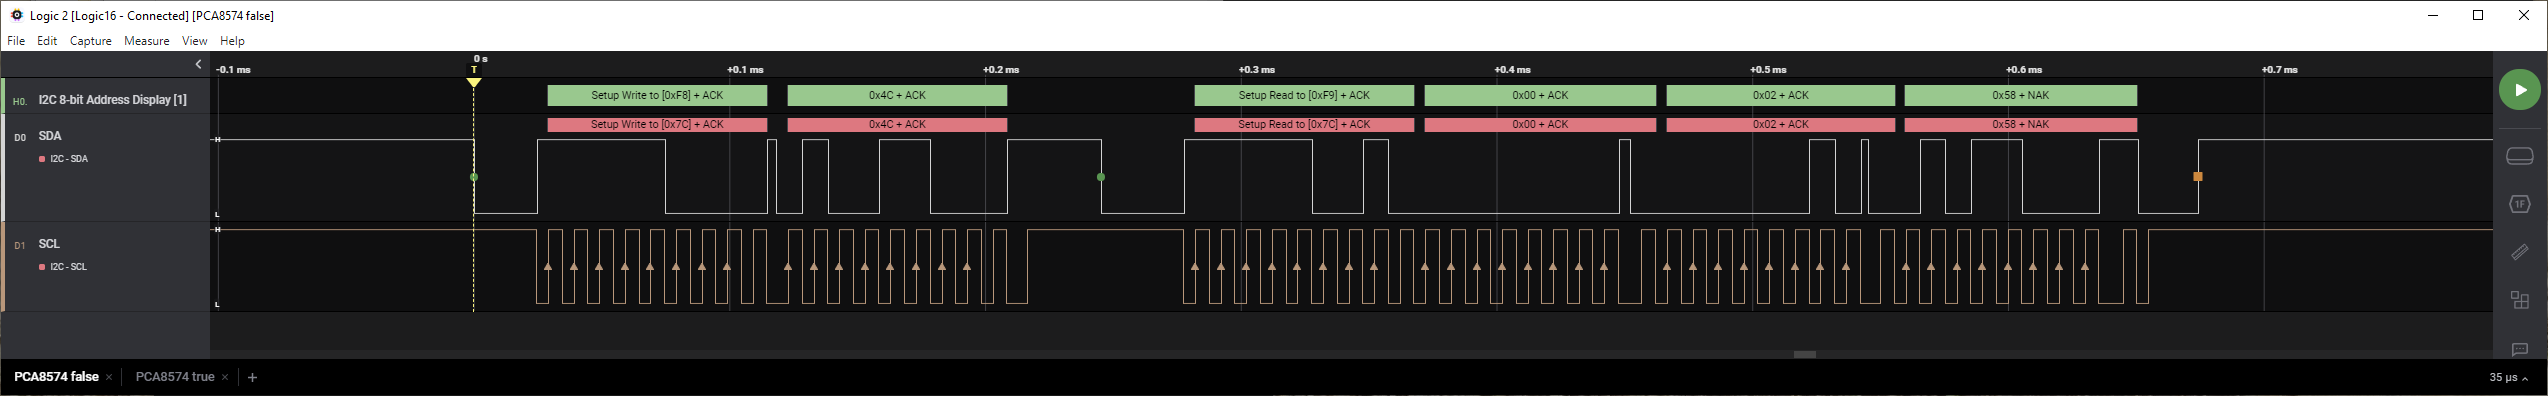
Task: Close the PCA8574 true tab
Action: click(225, 378)
